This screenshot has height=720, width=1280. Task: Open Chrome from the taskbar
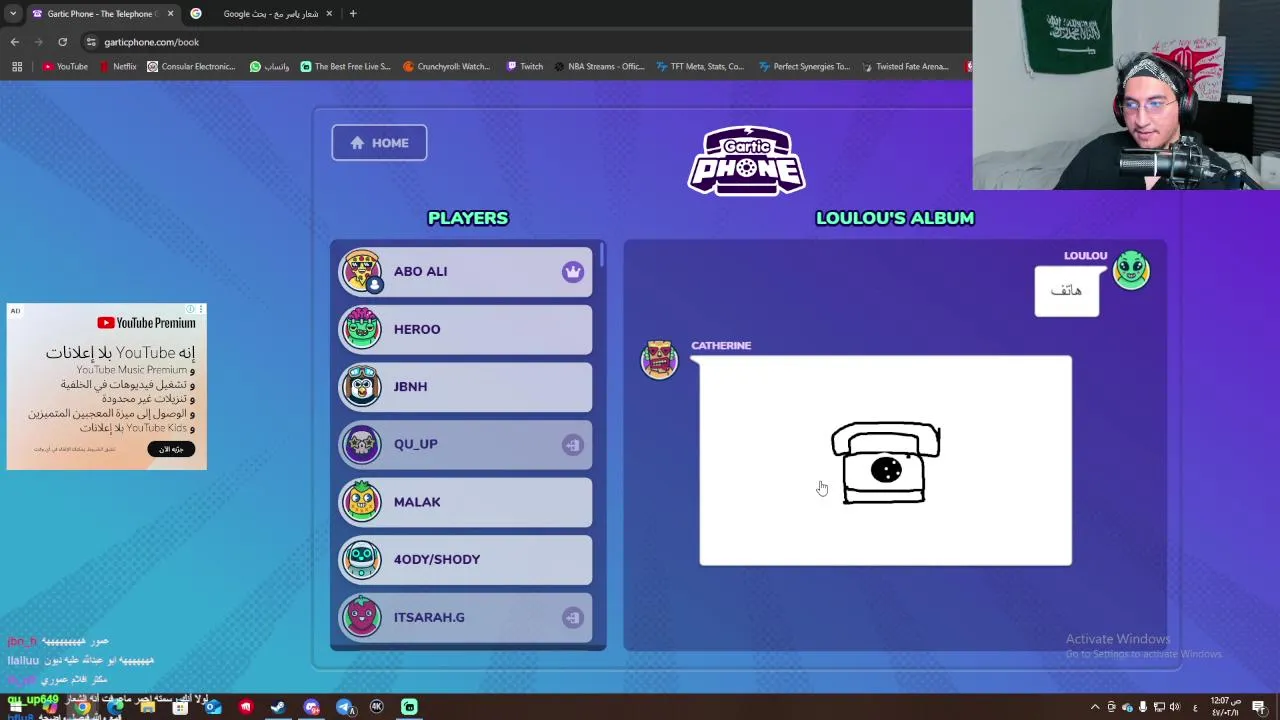click(x=82, y=707)
